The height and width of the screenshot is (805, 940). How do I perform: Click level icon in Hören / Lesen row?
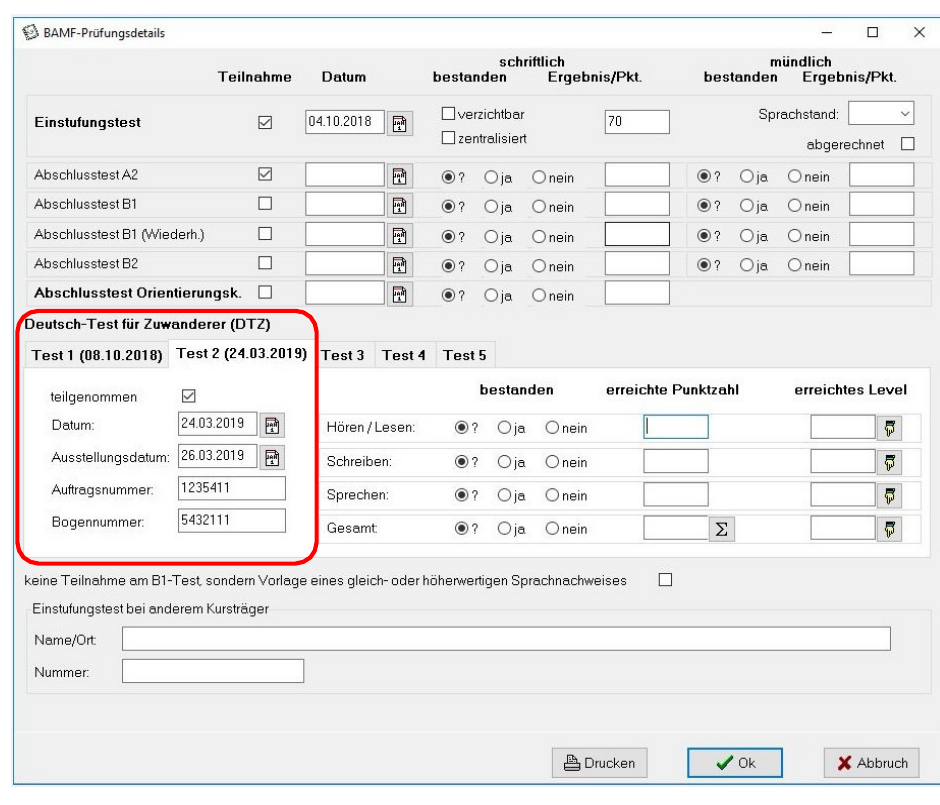point(890,428)
